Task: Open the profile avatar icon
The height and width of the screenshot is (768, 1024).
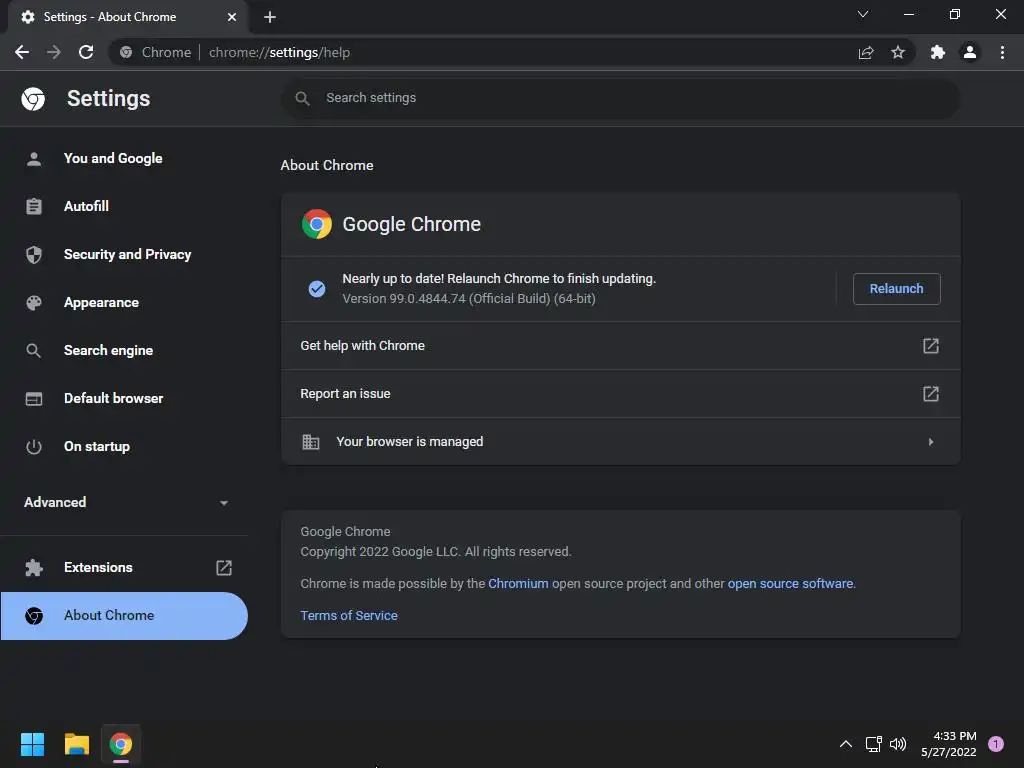Action: (970, 52)
